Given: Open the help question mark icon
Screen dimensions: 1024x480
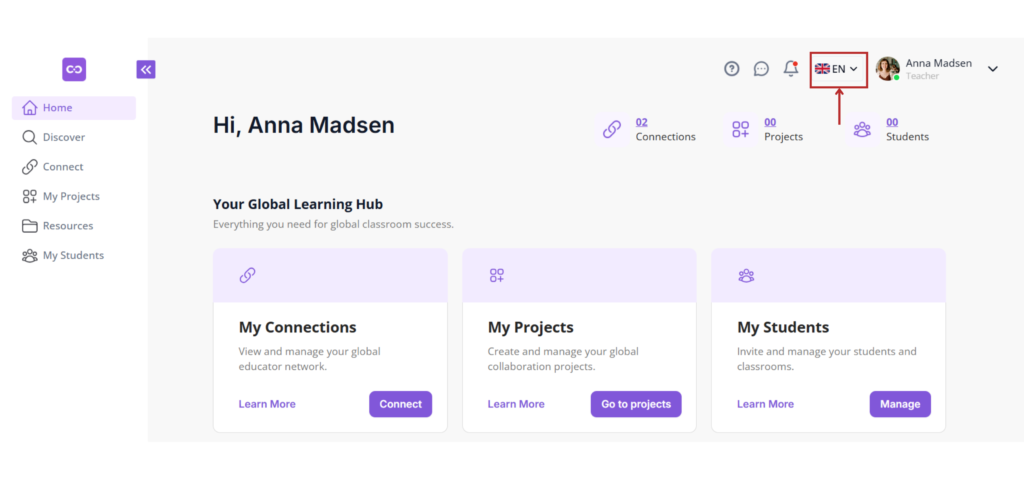Looking at the screenshot, I should 732,69.
